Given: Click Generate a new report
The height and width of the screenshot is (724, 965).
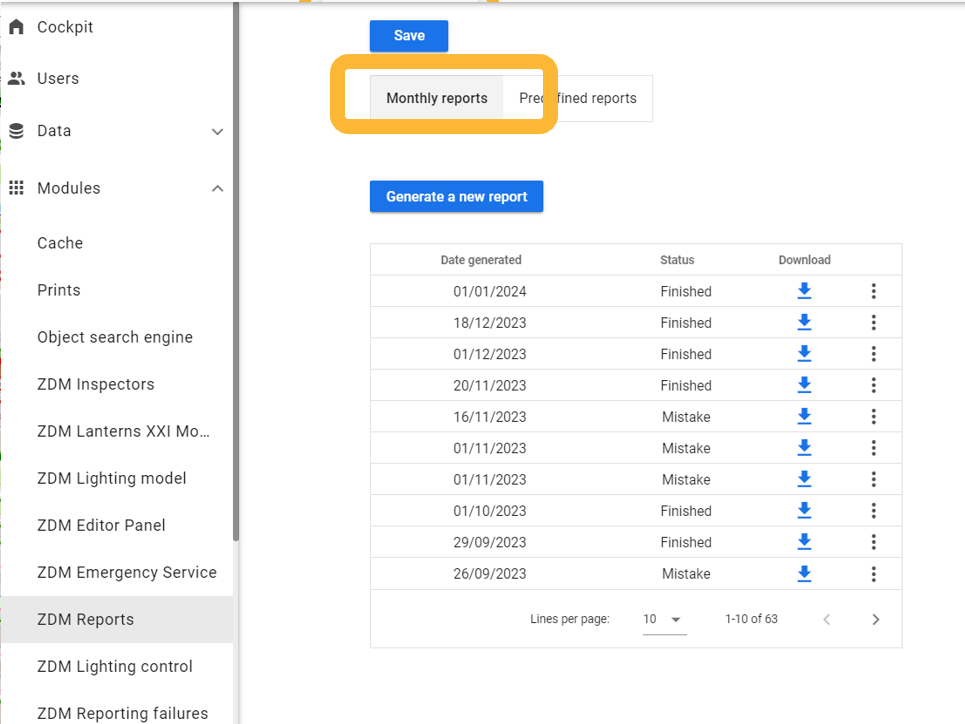Looking at the screenshot, I should (x=456, y=197).
